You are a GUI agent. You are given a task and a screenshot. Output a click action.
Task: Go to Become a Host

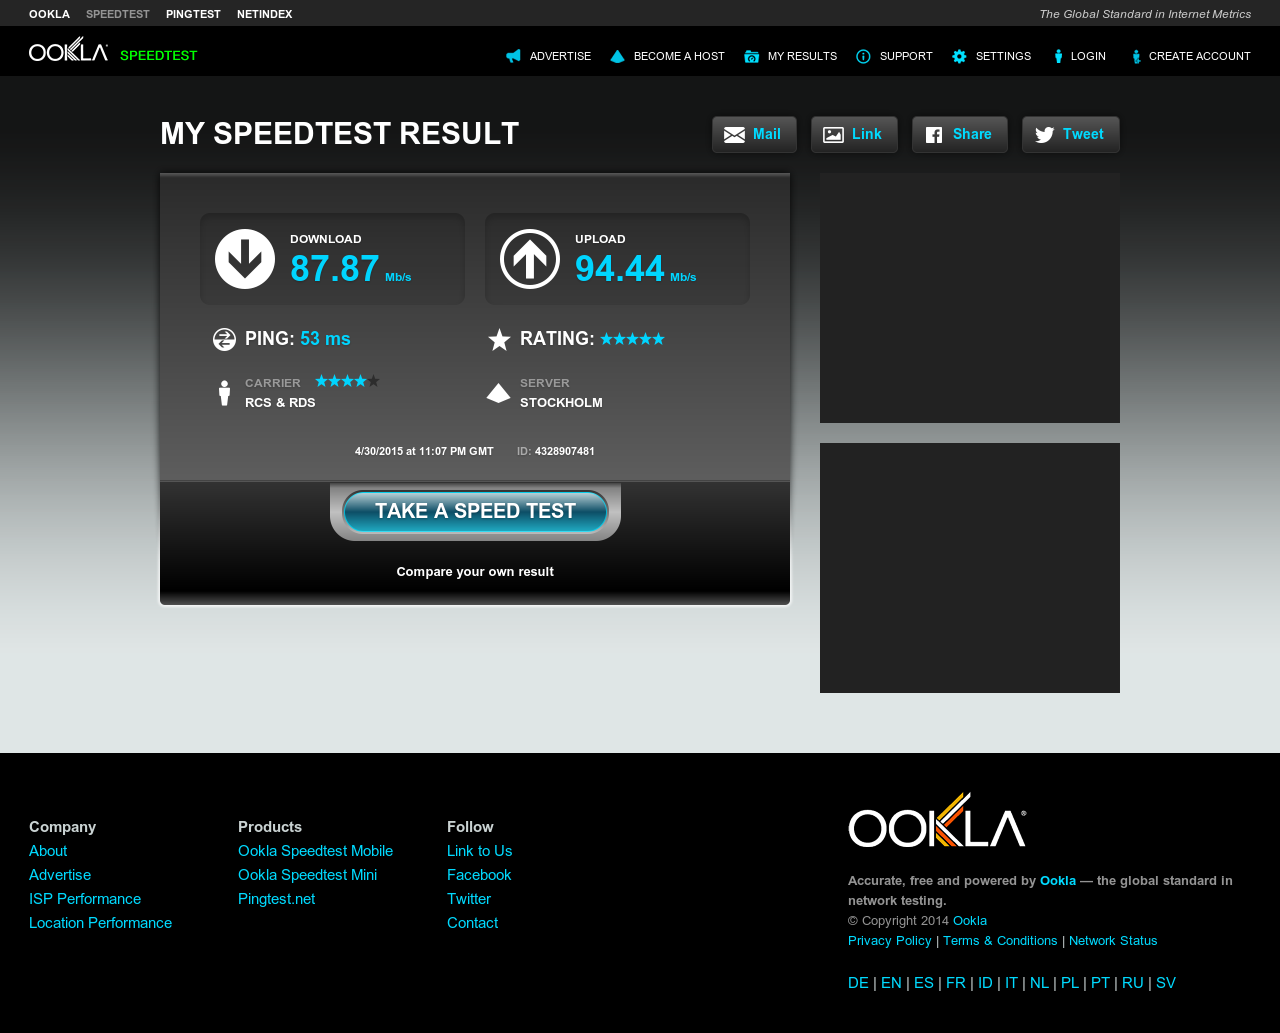click(x=679, y=56)
